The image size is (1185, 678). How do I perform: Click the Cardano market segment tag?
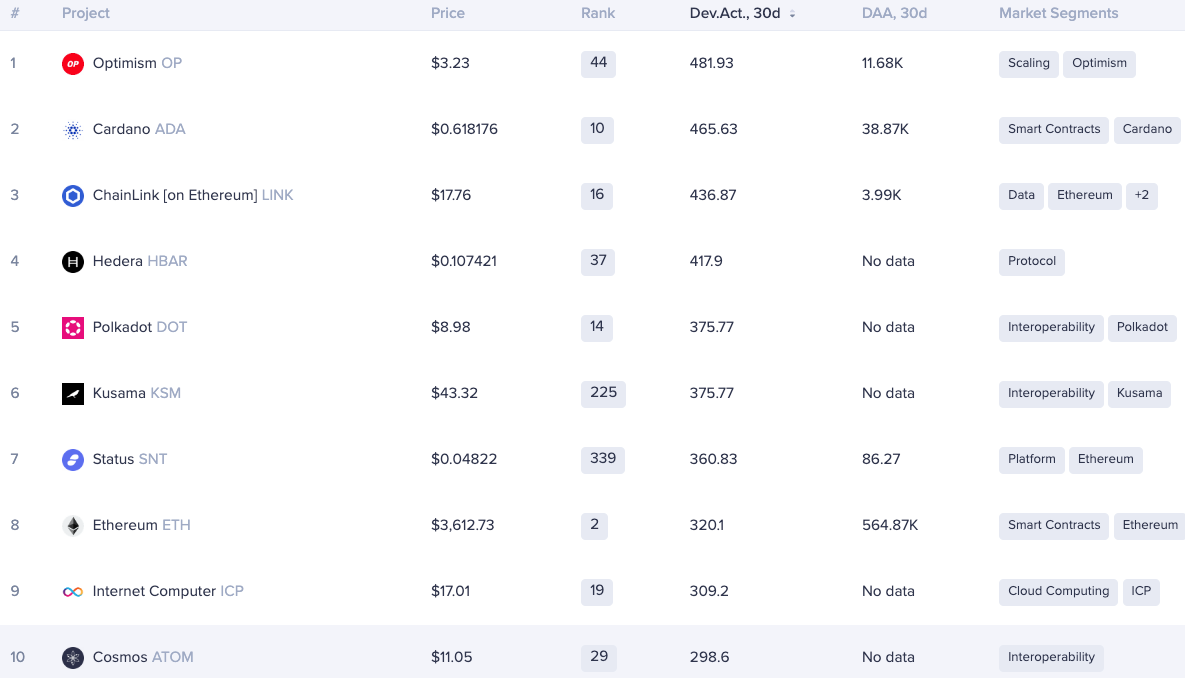pos(1146,129)
